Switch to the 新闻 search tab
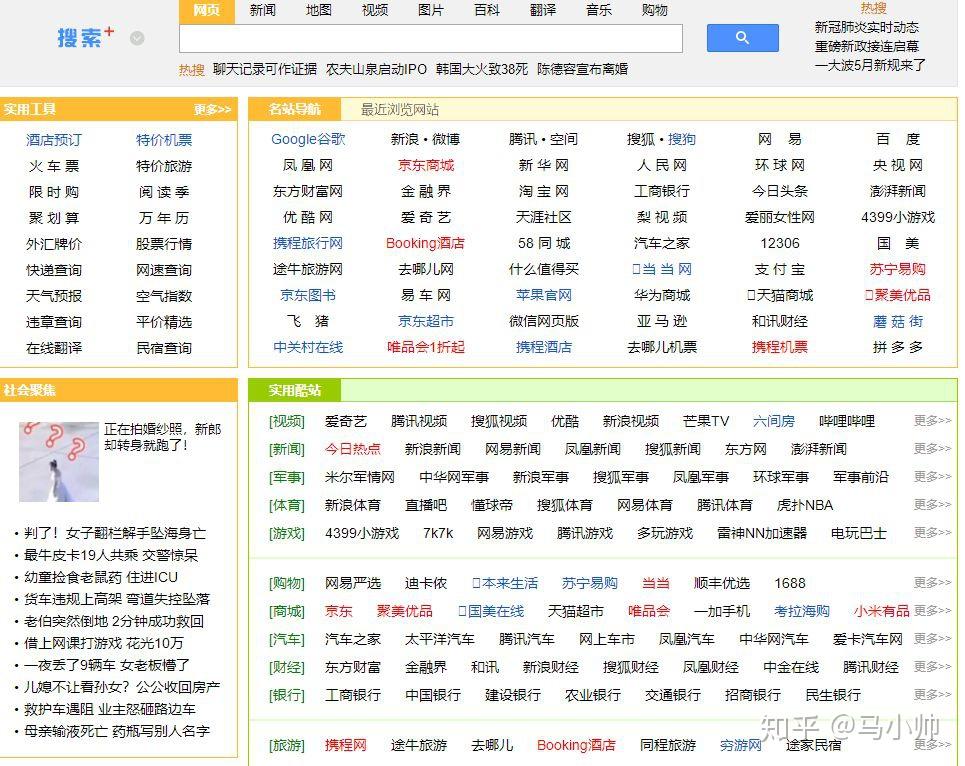The width and height of the screenshot is (965, 766). tap(263, 10)
